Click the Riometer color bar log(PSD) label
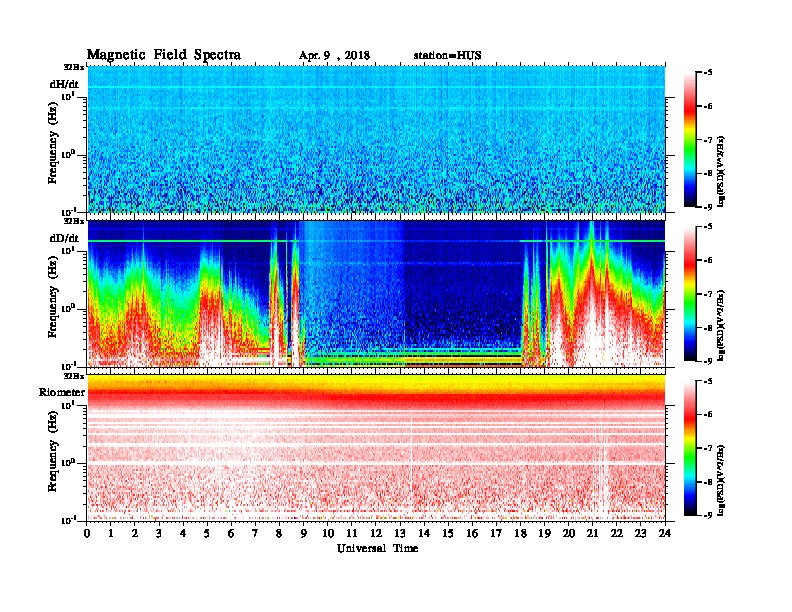This screenshot has height=612, width=792. point(721,480)
